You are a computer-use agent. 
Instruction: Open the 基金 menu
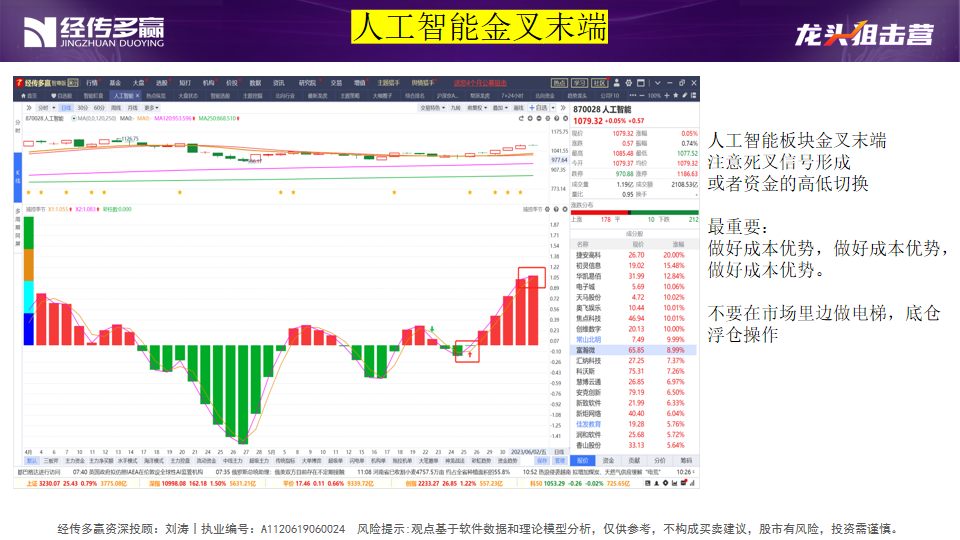115,83
